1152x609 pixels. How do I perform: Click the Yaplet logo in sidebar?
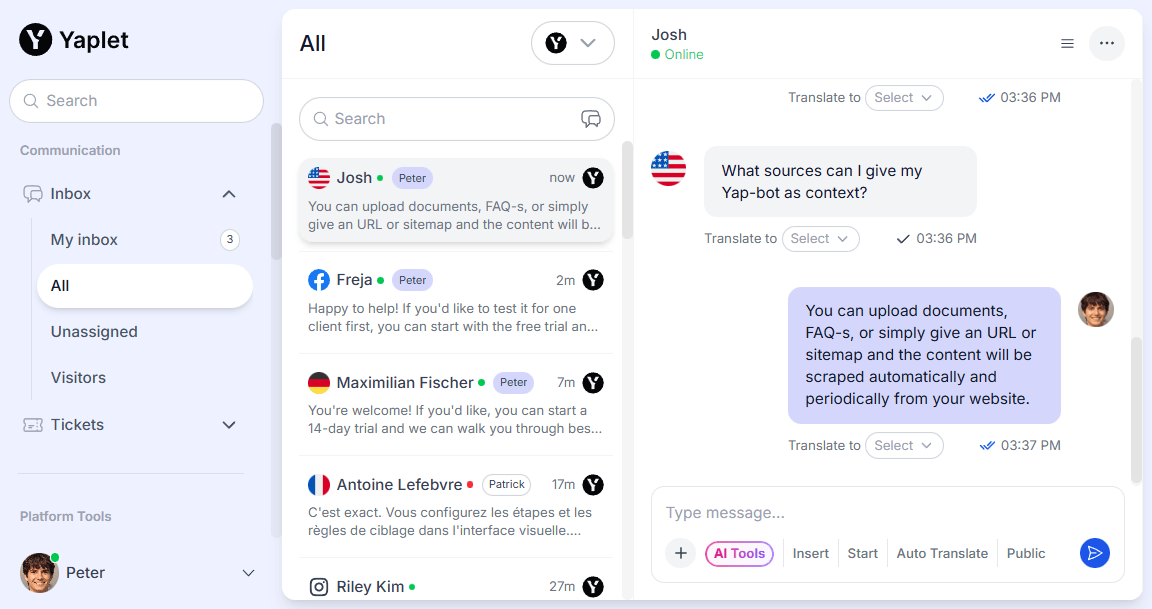pos(36,40)
